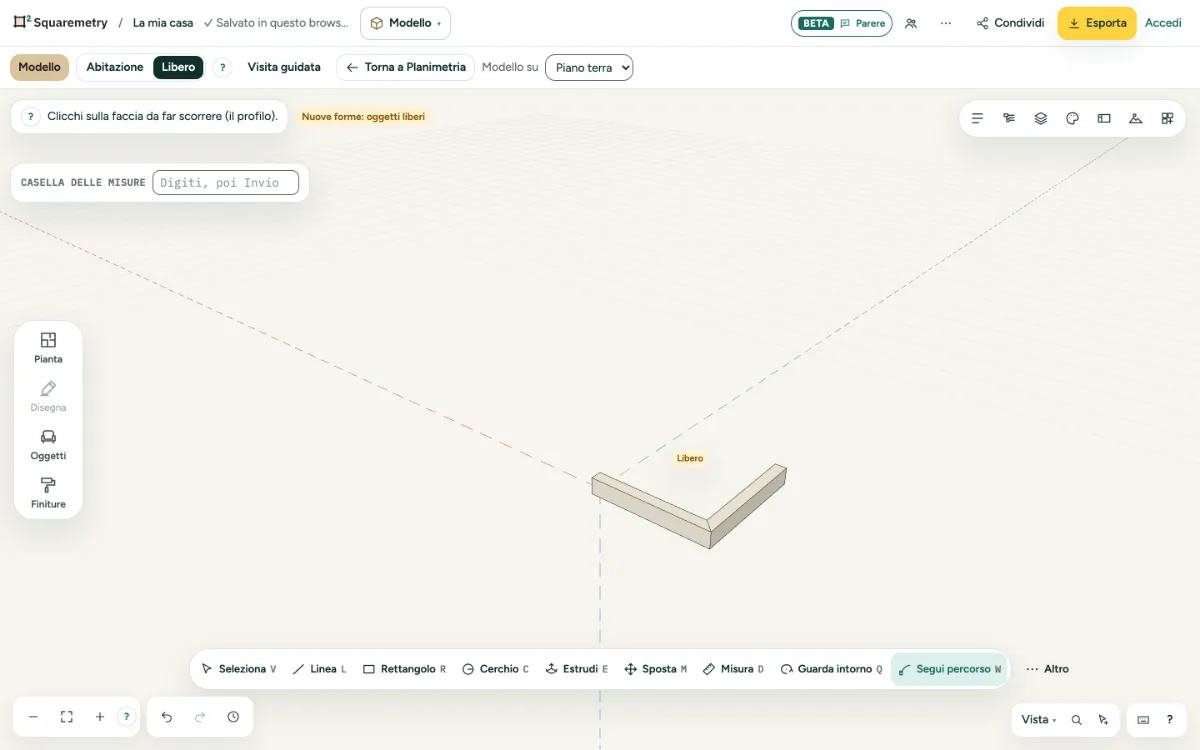
Task: Open the Piano terra floor selector
Action: click(589, 68)
